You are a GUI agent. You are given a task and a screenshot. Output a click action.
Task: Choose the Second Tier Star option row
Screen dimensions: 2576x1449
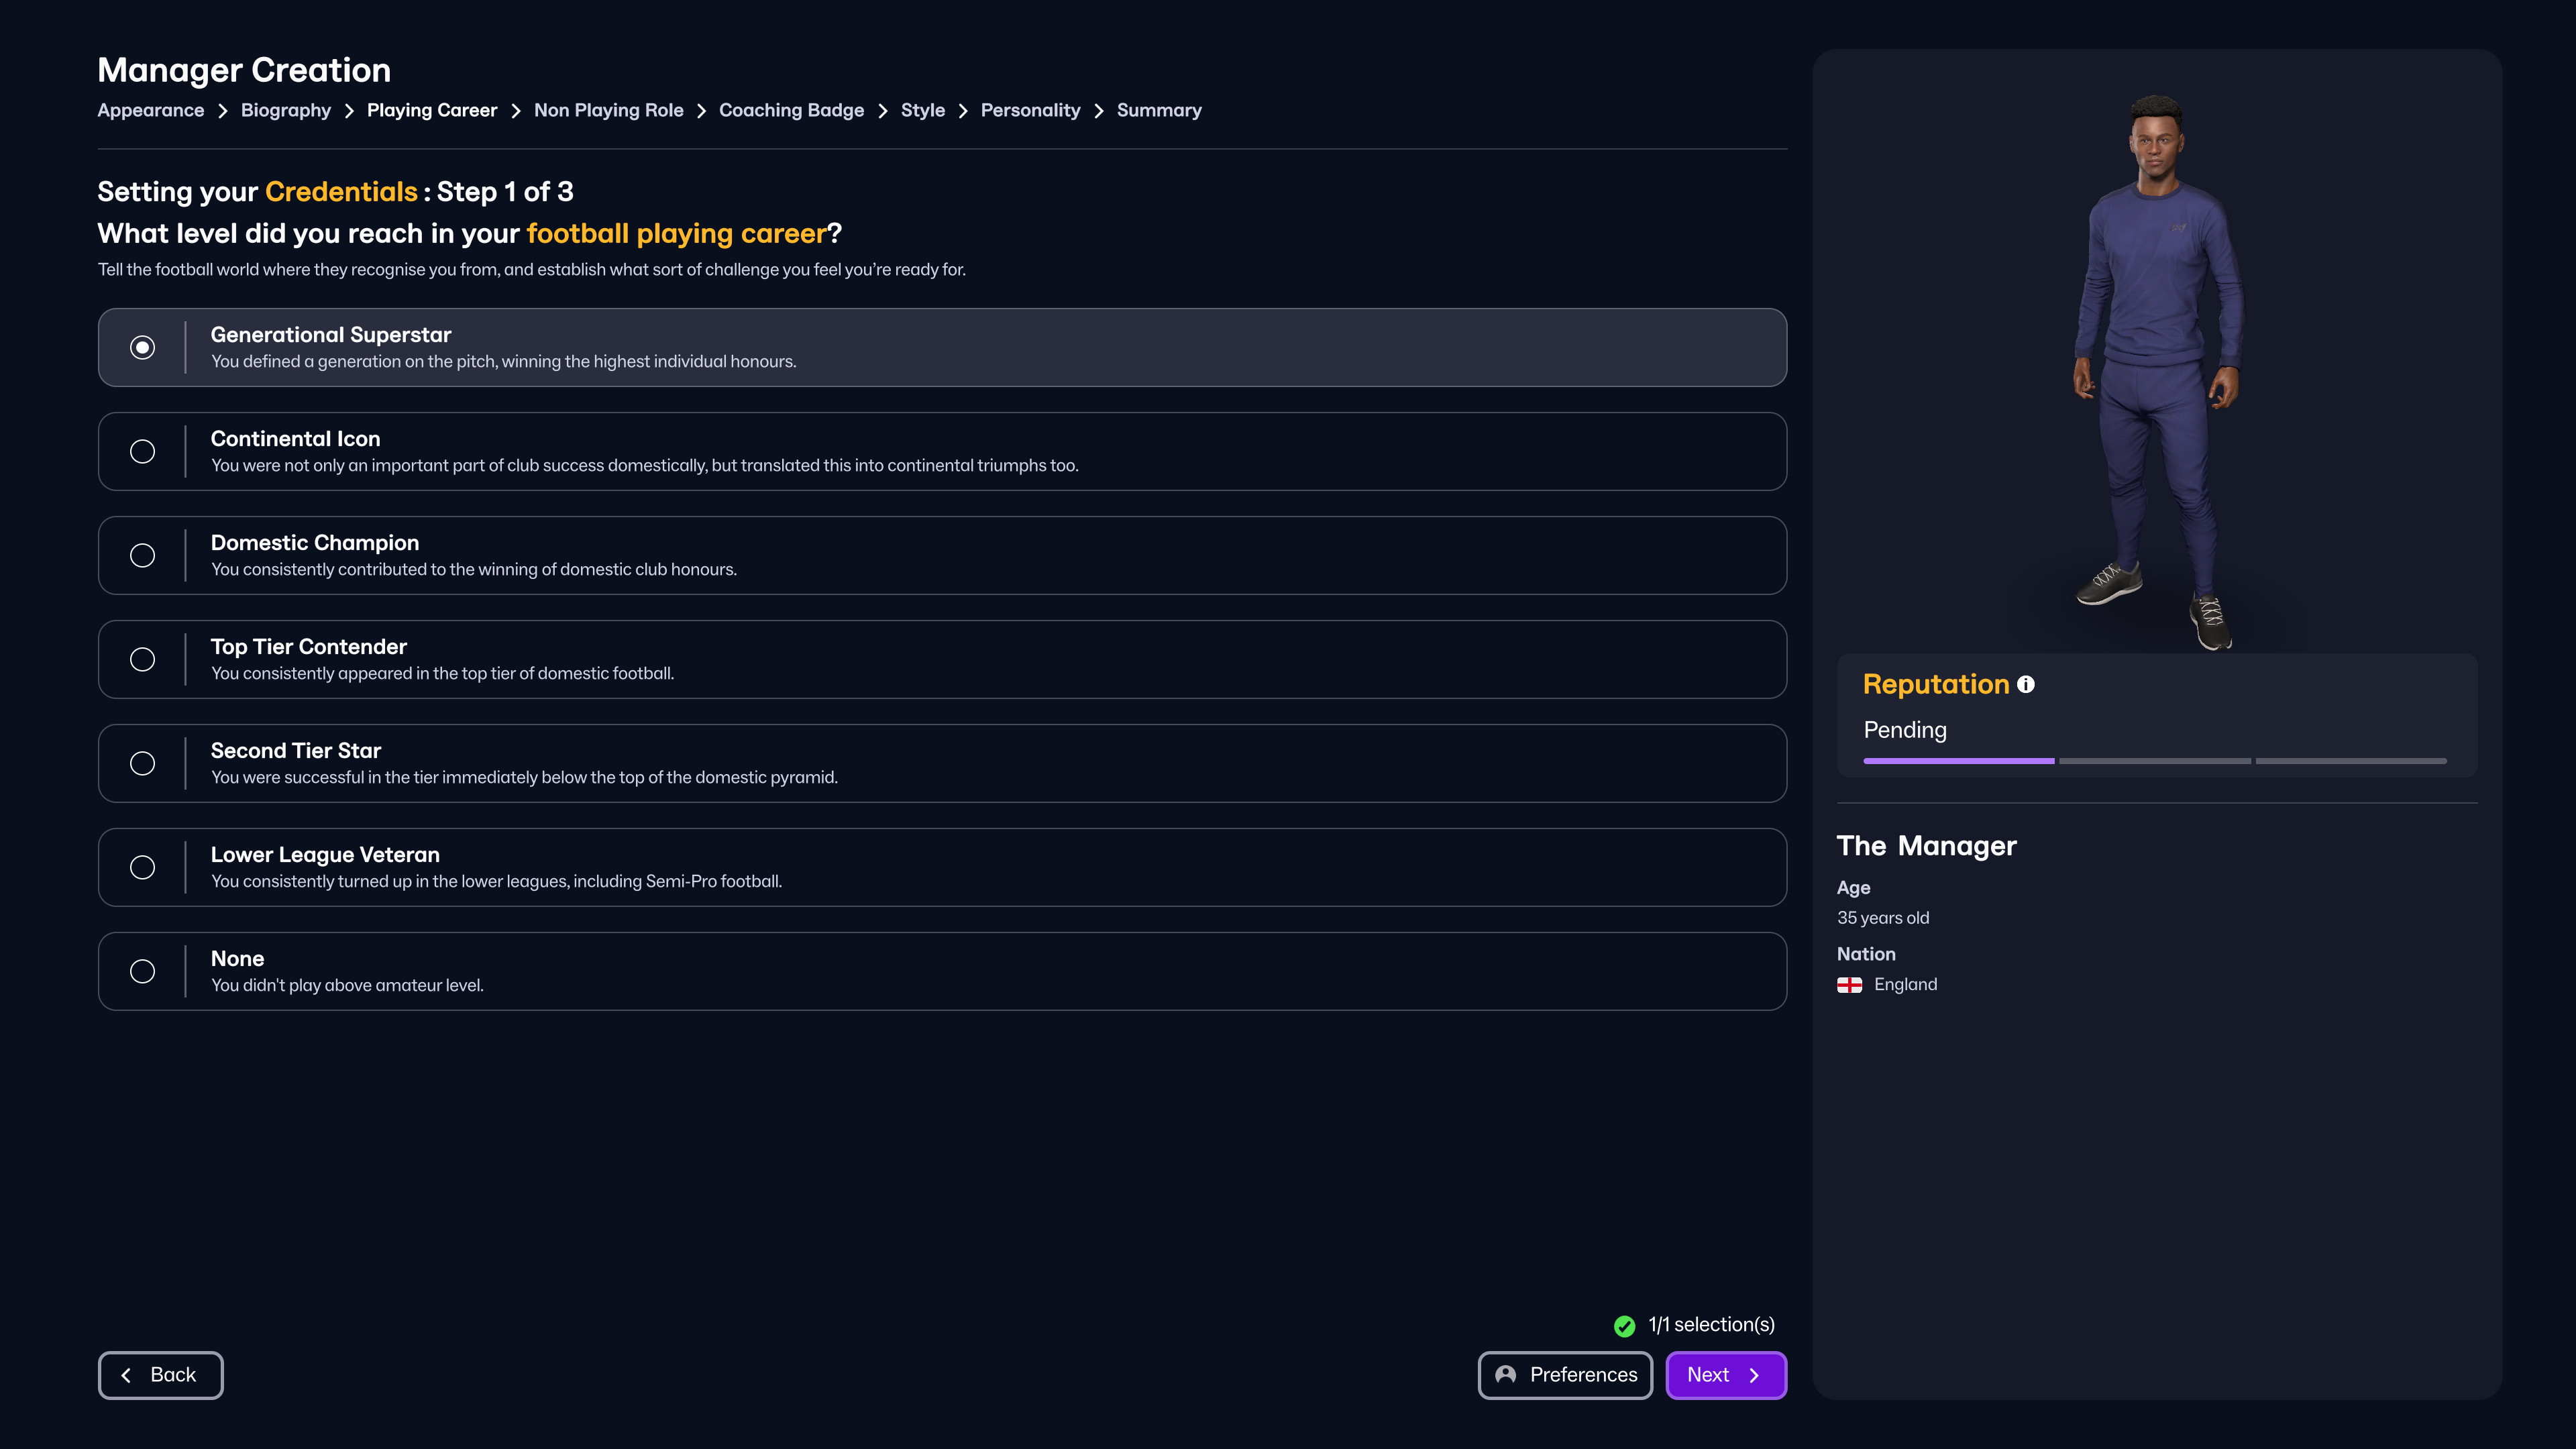(x=941, y=763)
